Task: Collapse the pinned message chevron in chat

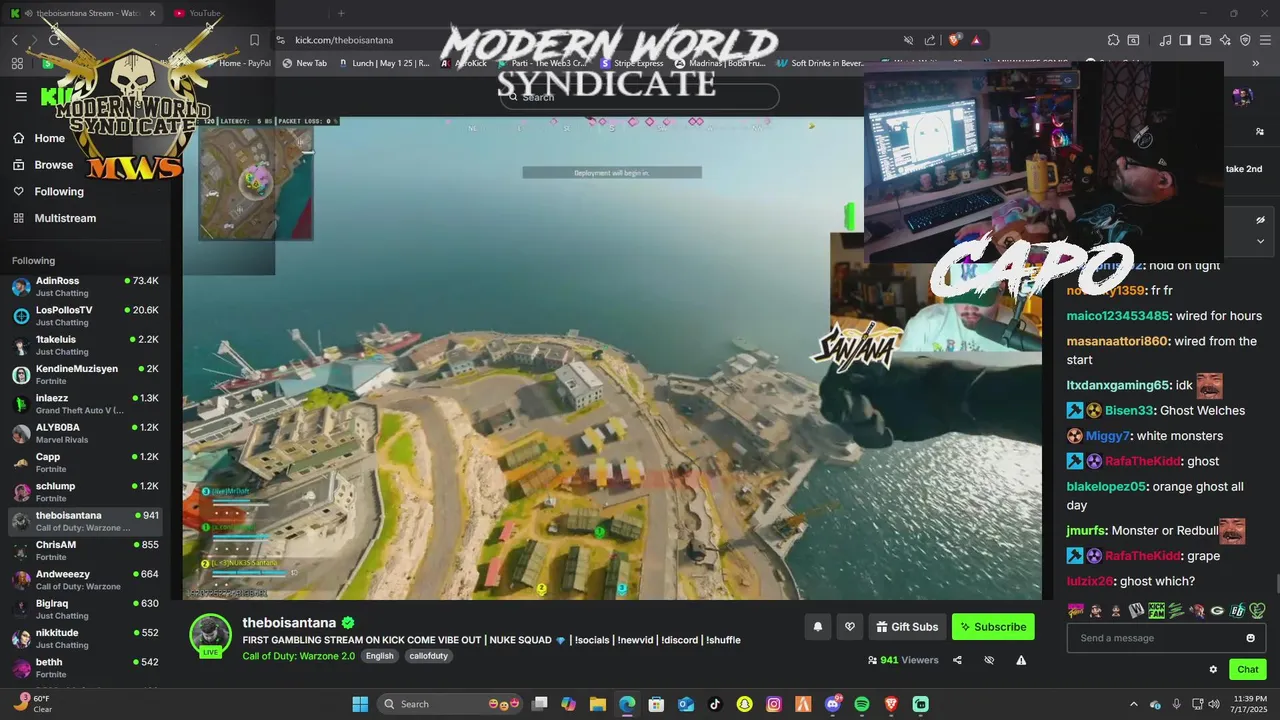Action: [1260, 241]
